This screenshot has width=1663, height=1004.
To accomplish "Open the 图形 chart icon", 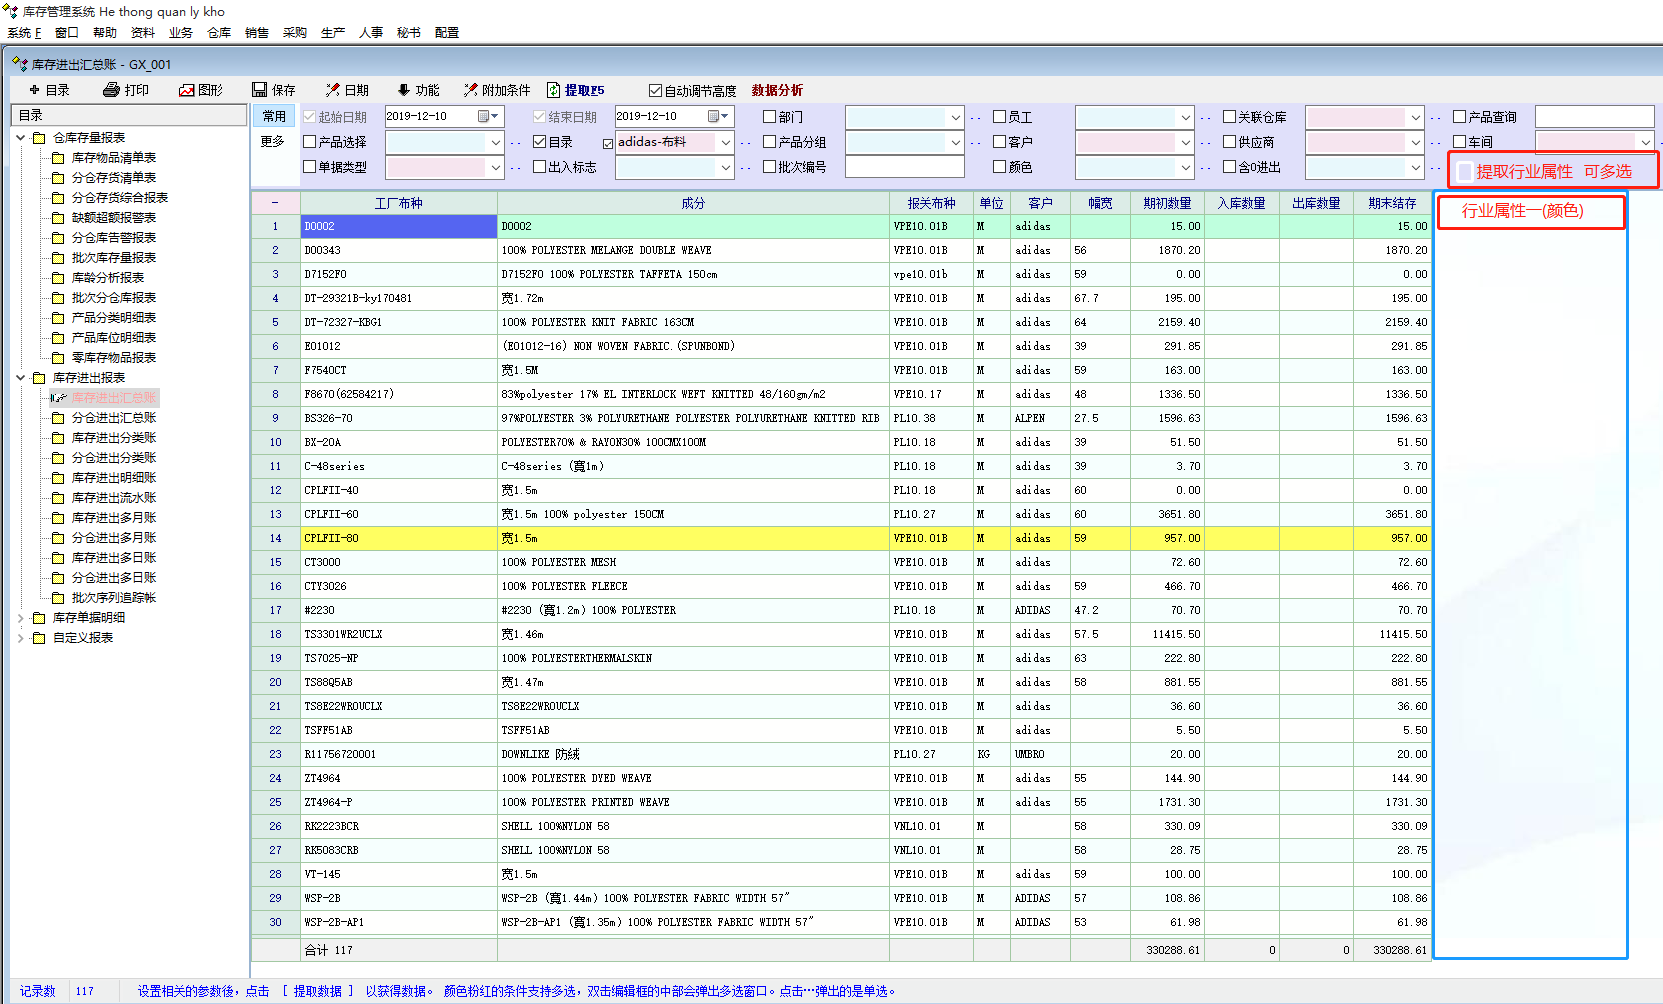I will 186,90.
